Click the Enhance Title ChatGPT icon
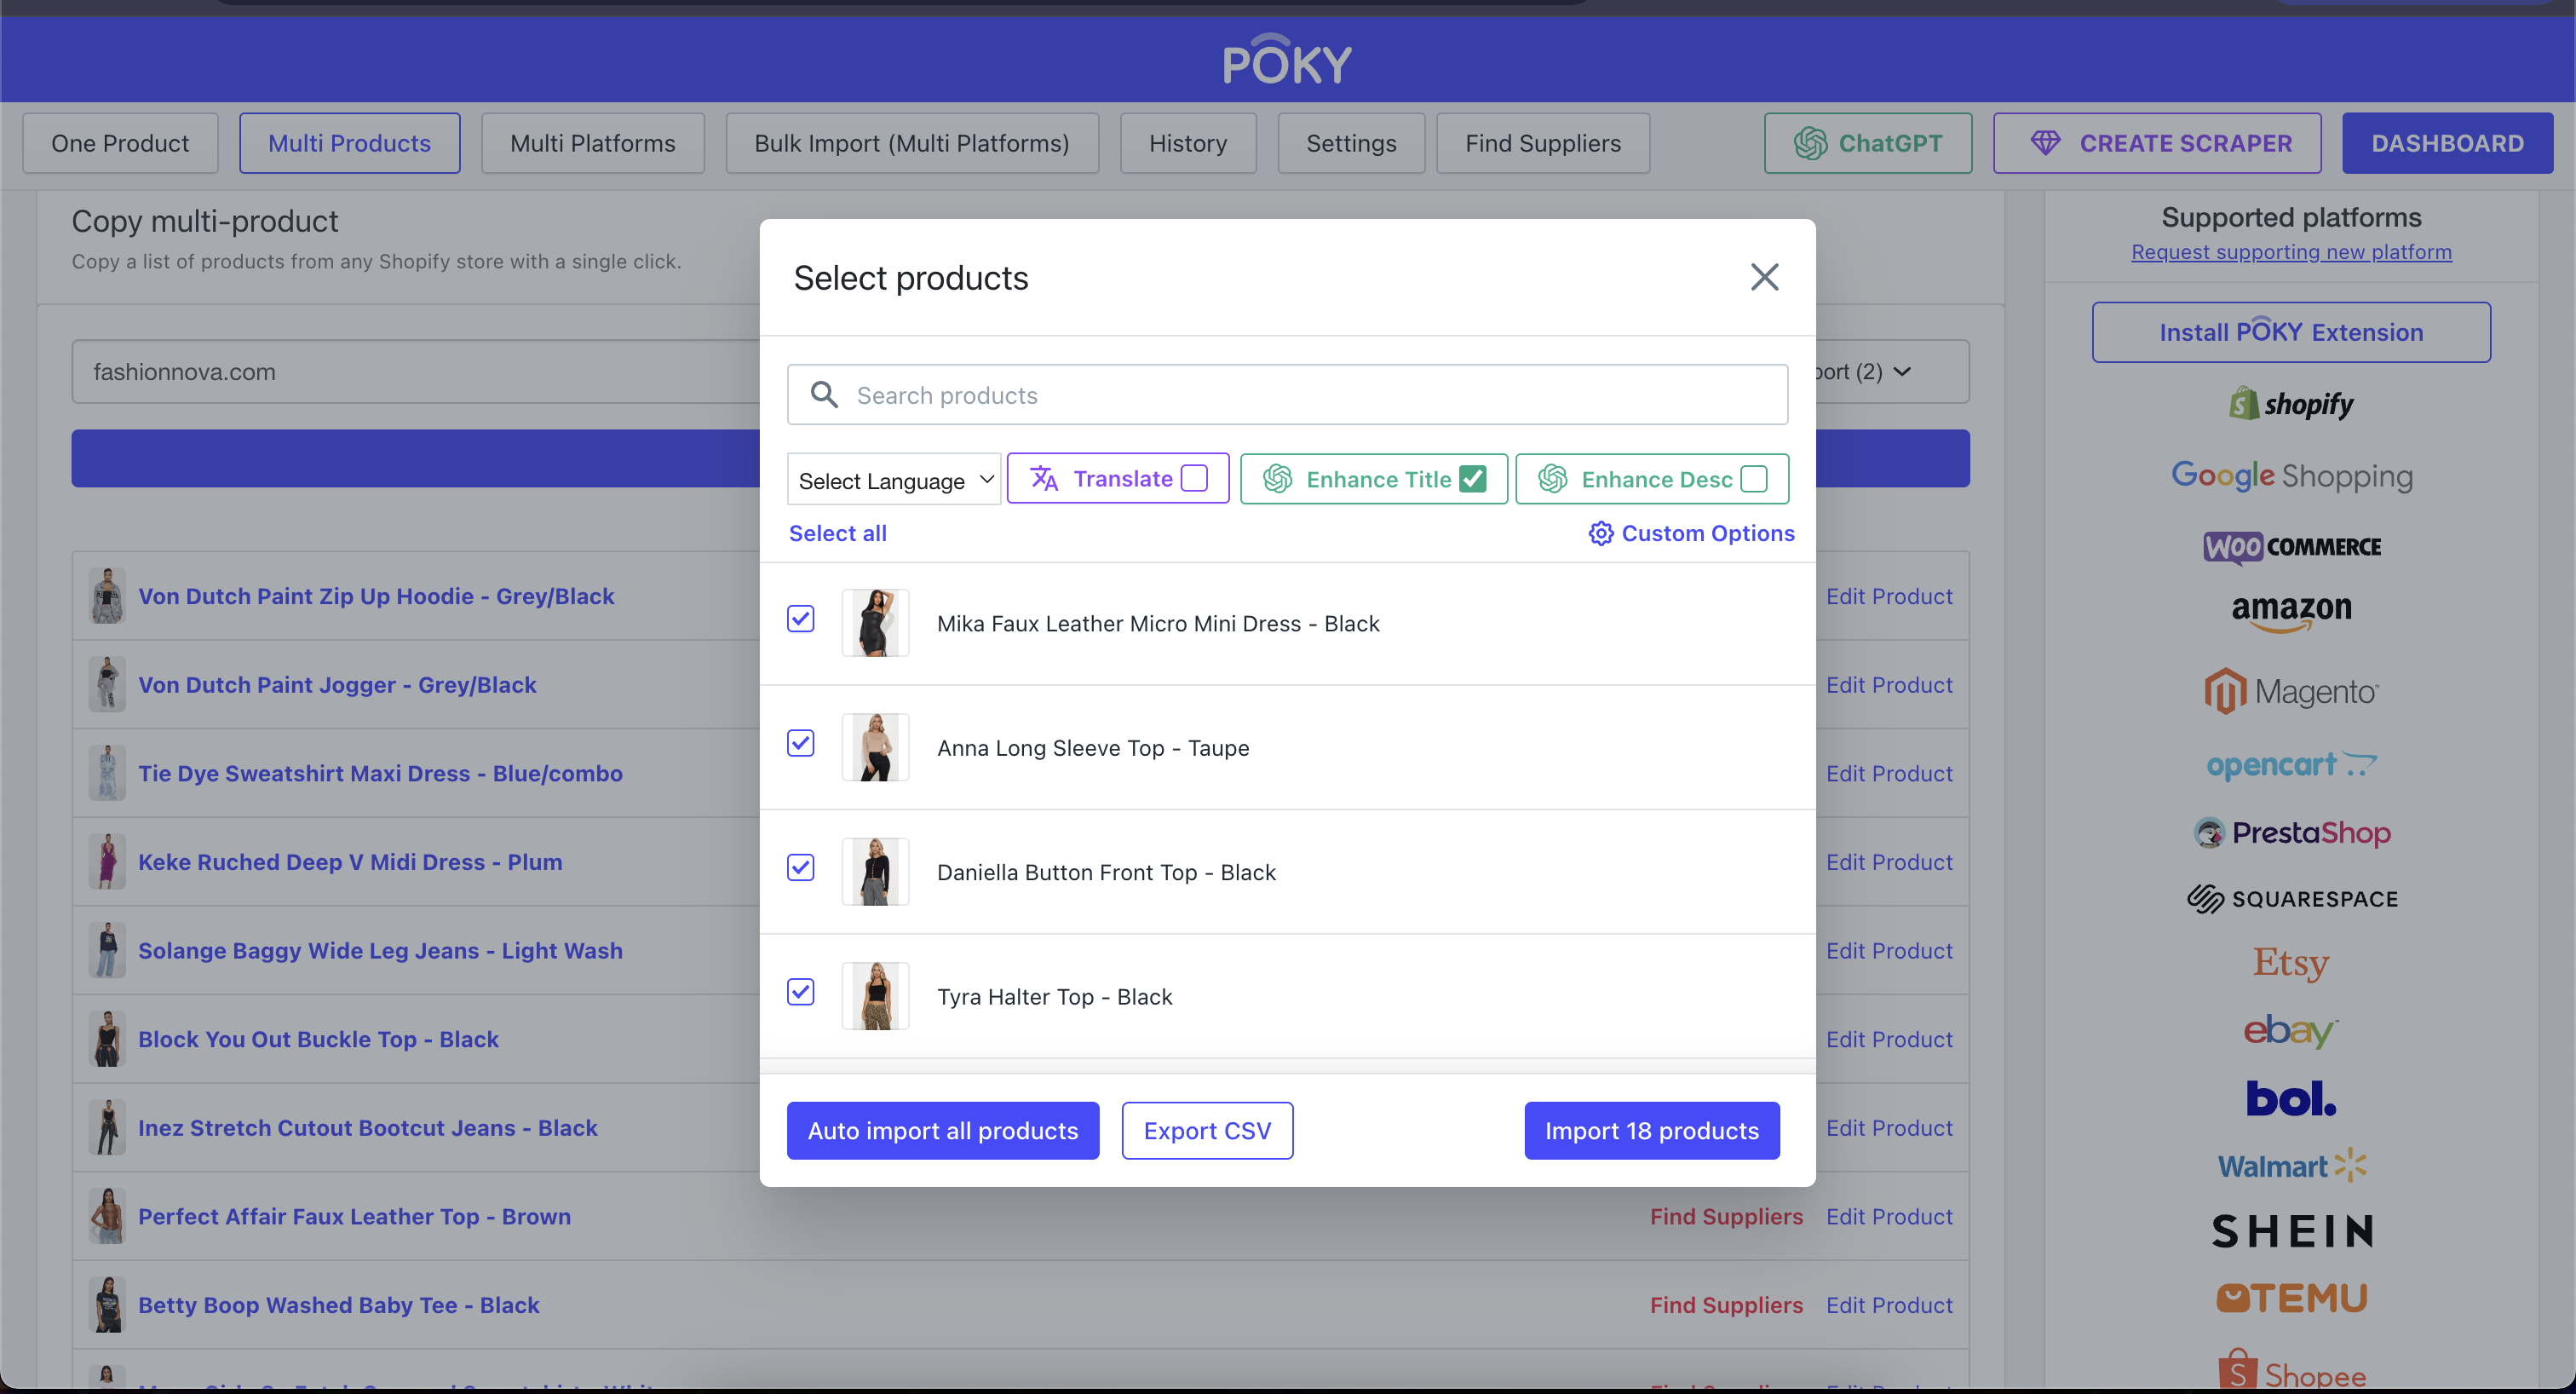 point(1277,479)
